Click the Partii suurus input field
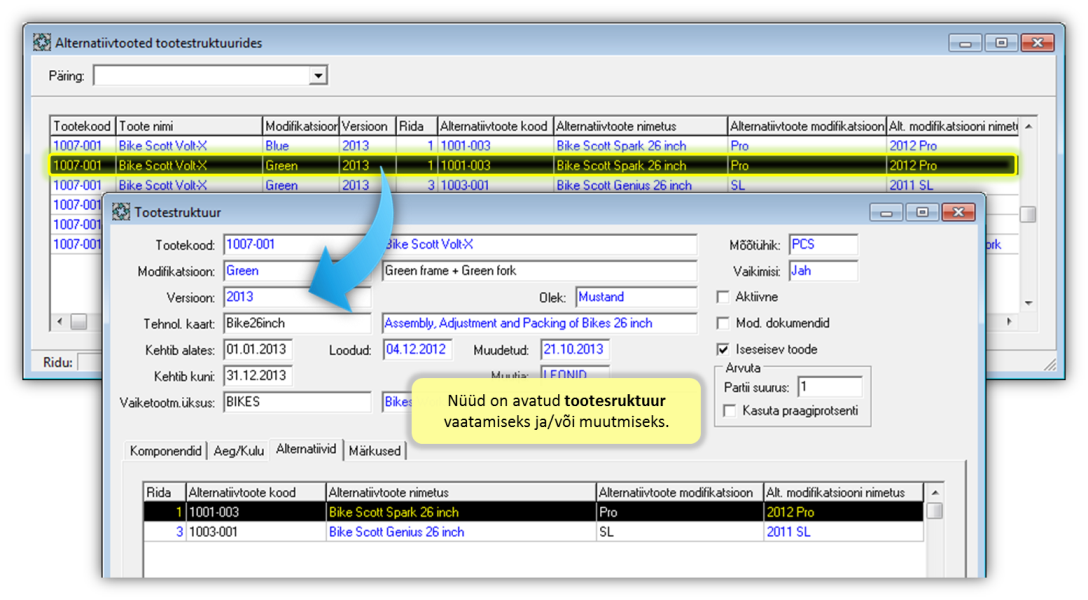This screenshot has height=600, width=1088. [830, 387]
